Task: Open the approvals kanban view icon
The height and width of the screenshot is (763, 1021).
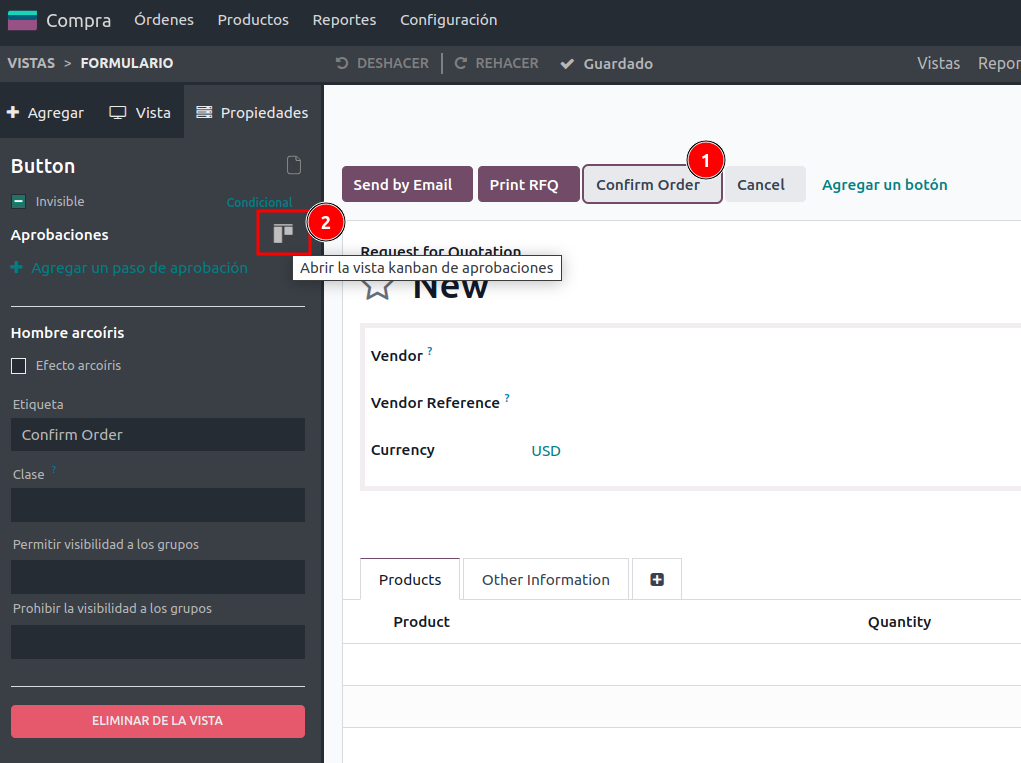Action: pos(283,233)
